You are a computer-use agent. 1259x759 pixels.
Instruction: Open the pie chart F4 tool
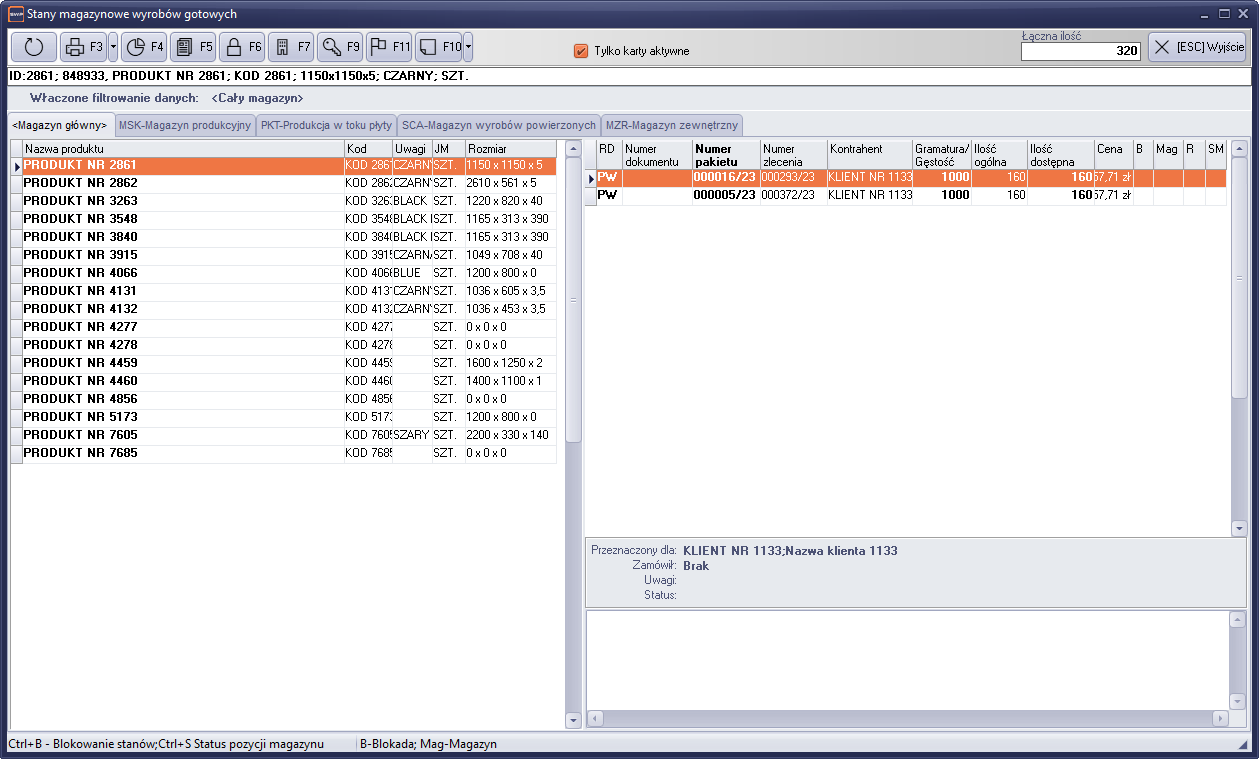coord(144,47)
